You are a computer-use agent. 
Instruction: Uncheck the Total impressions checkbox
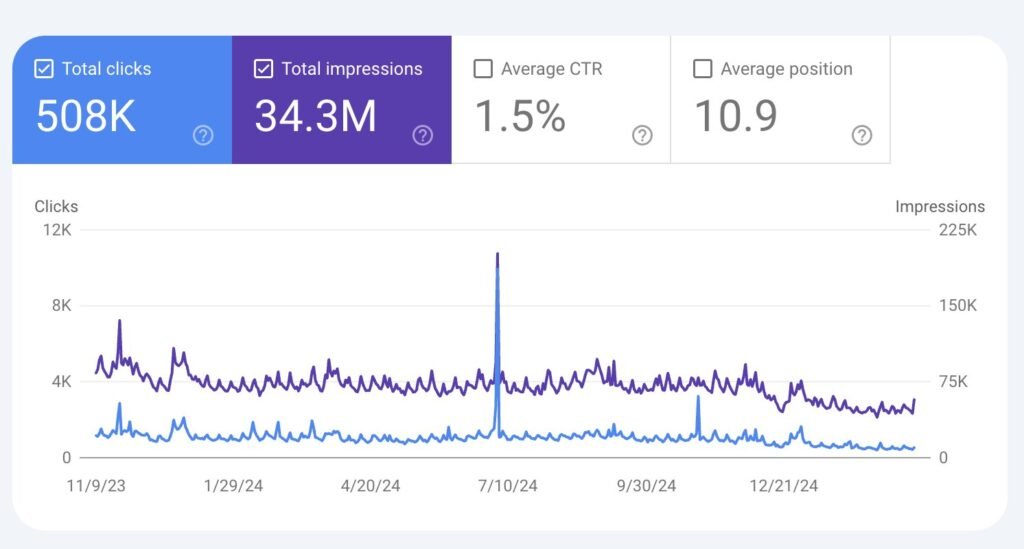pos(264,69)
